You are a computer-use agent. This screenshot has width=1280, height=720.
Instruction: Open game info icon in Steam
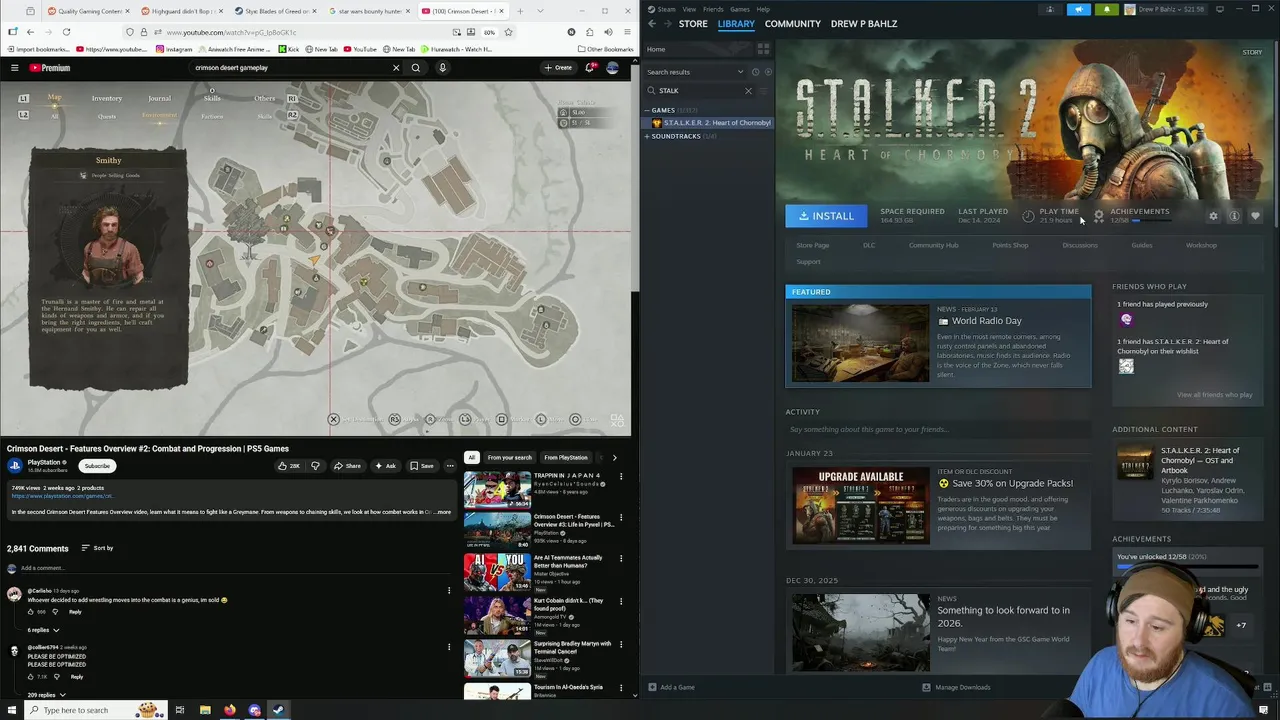point(1234,216)
